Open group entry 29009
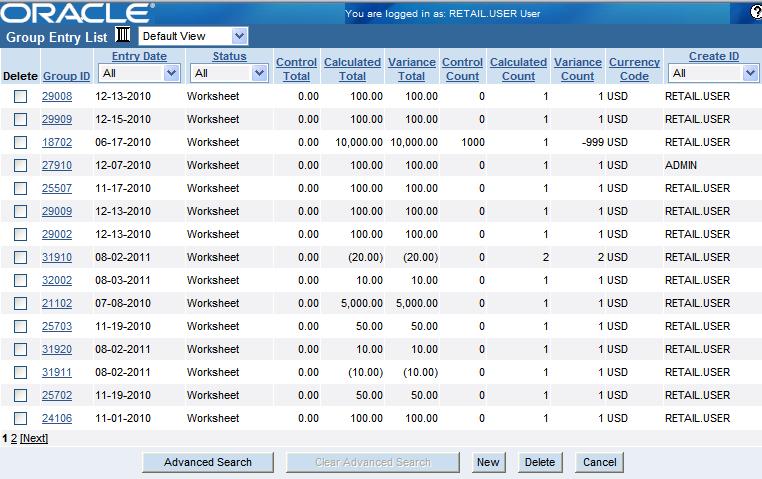Viewport: 762px width, 479px height. click(x=57, y=211)
